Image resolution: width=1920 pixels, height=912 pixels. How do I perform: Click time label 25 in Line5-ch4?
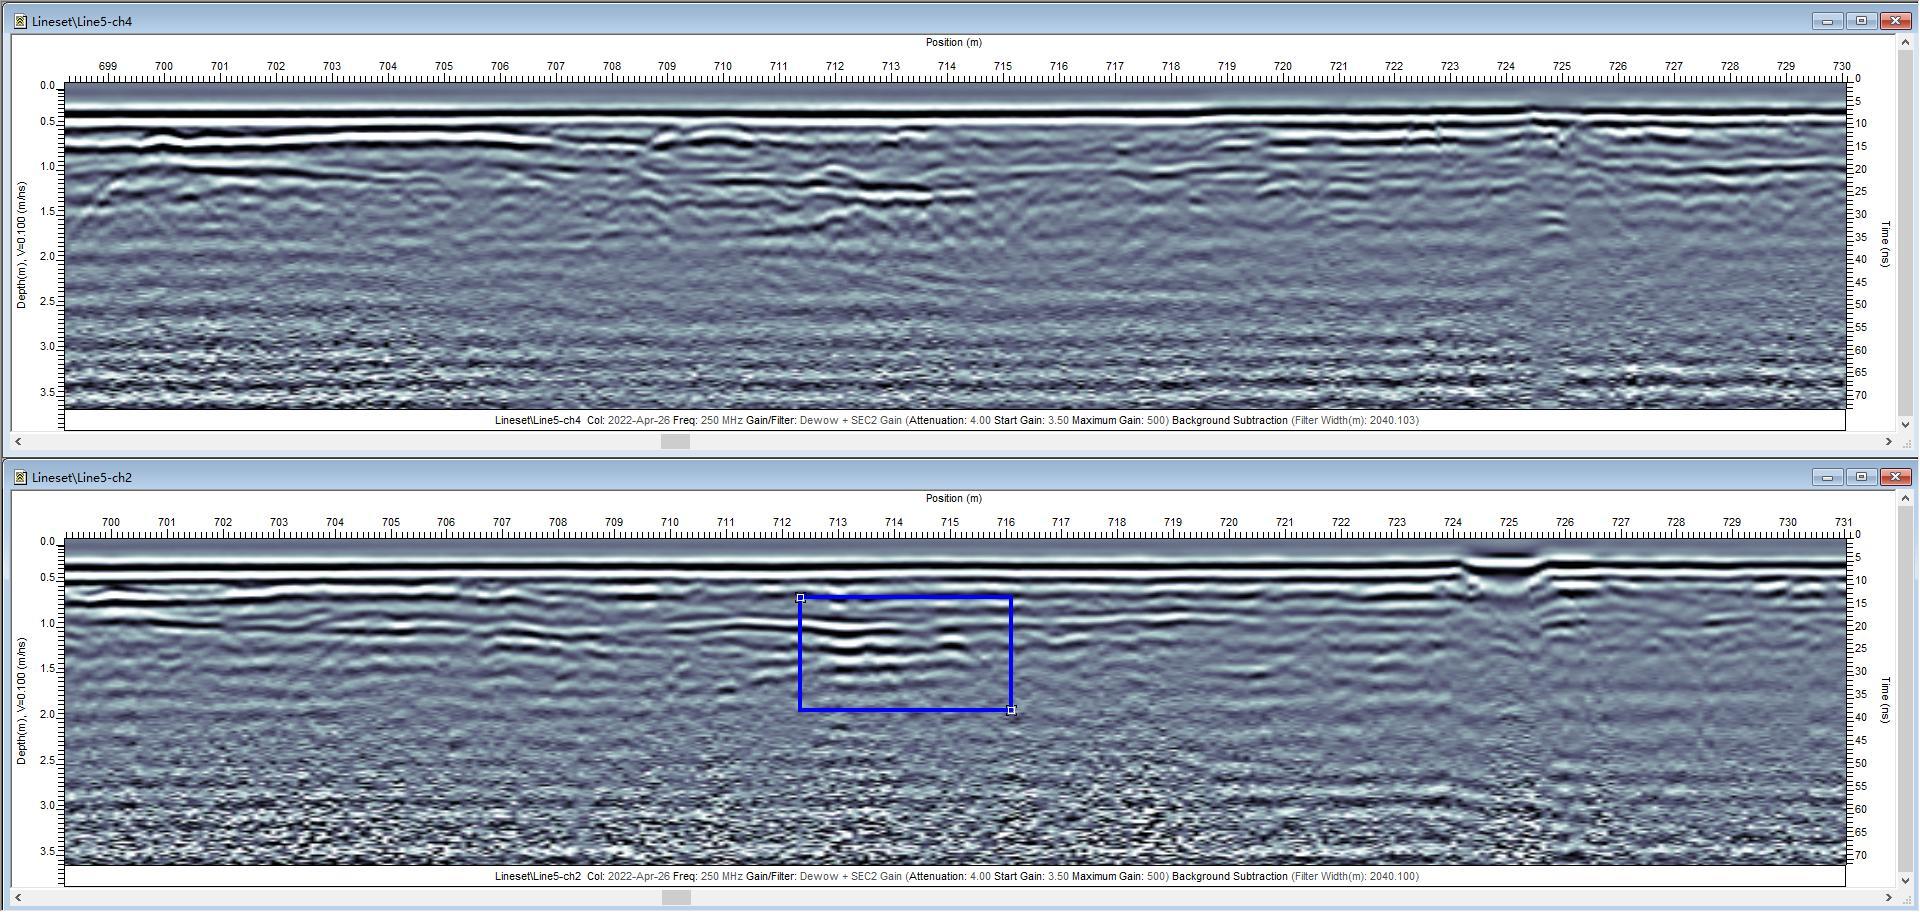1861,191
